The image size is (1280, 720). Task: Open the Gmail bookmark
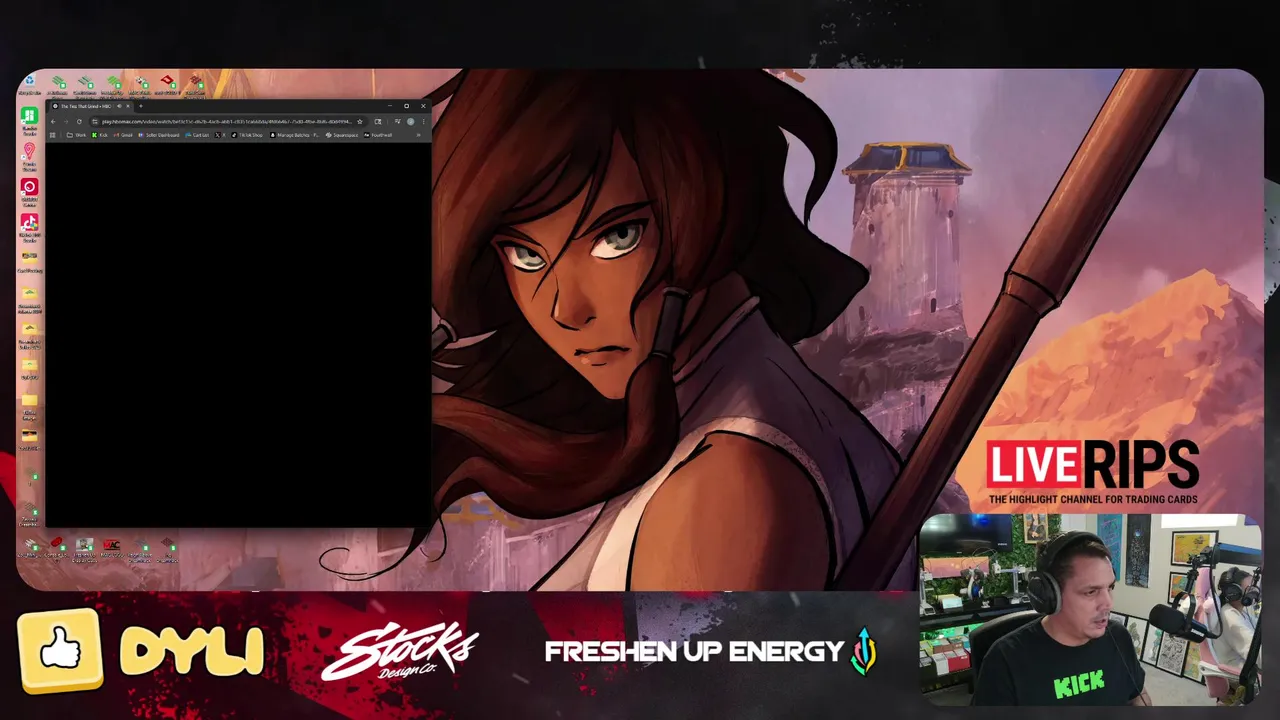tap(123, 135)
